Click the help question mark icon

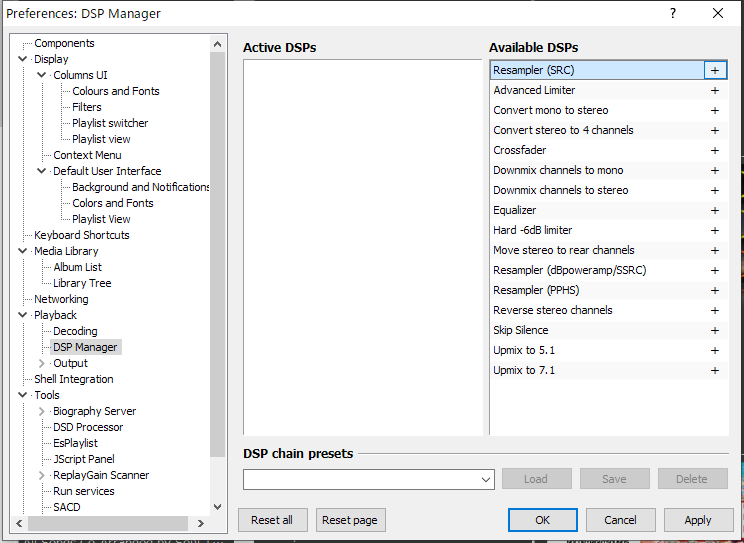(x=672, y=13)
